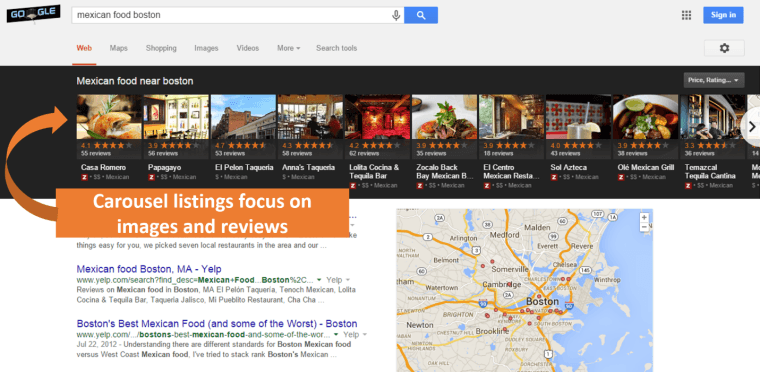
Task: Click the carousel next arrow
Action: pyautogui.click(x=752, y=127)
